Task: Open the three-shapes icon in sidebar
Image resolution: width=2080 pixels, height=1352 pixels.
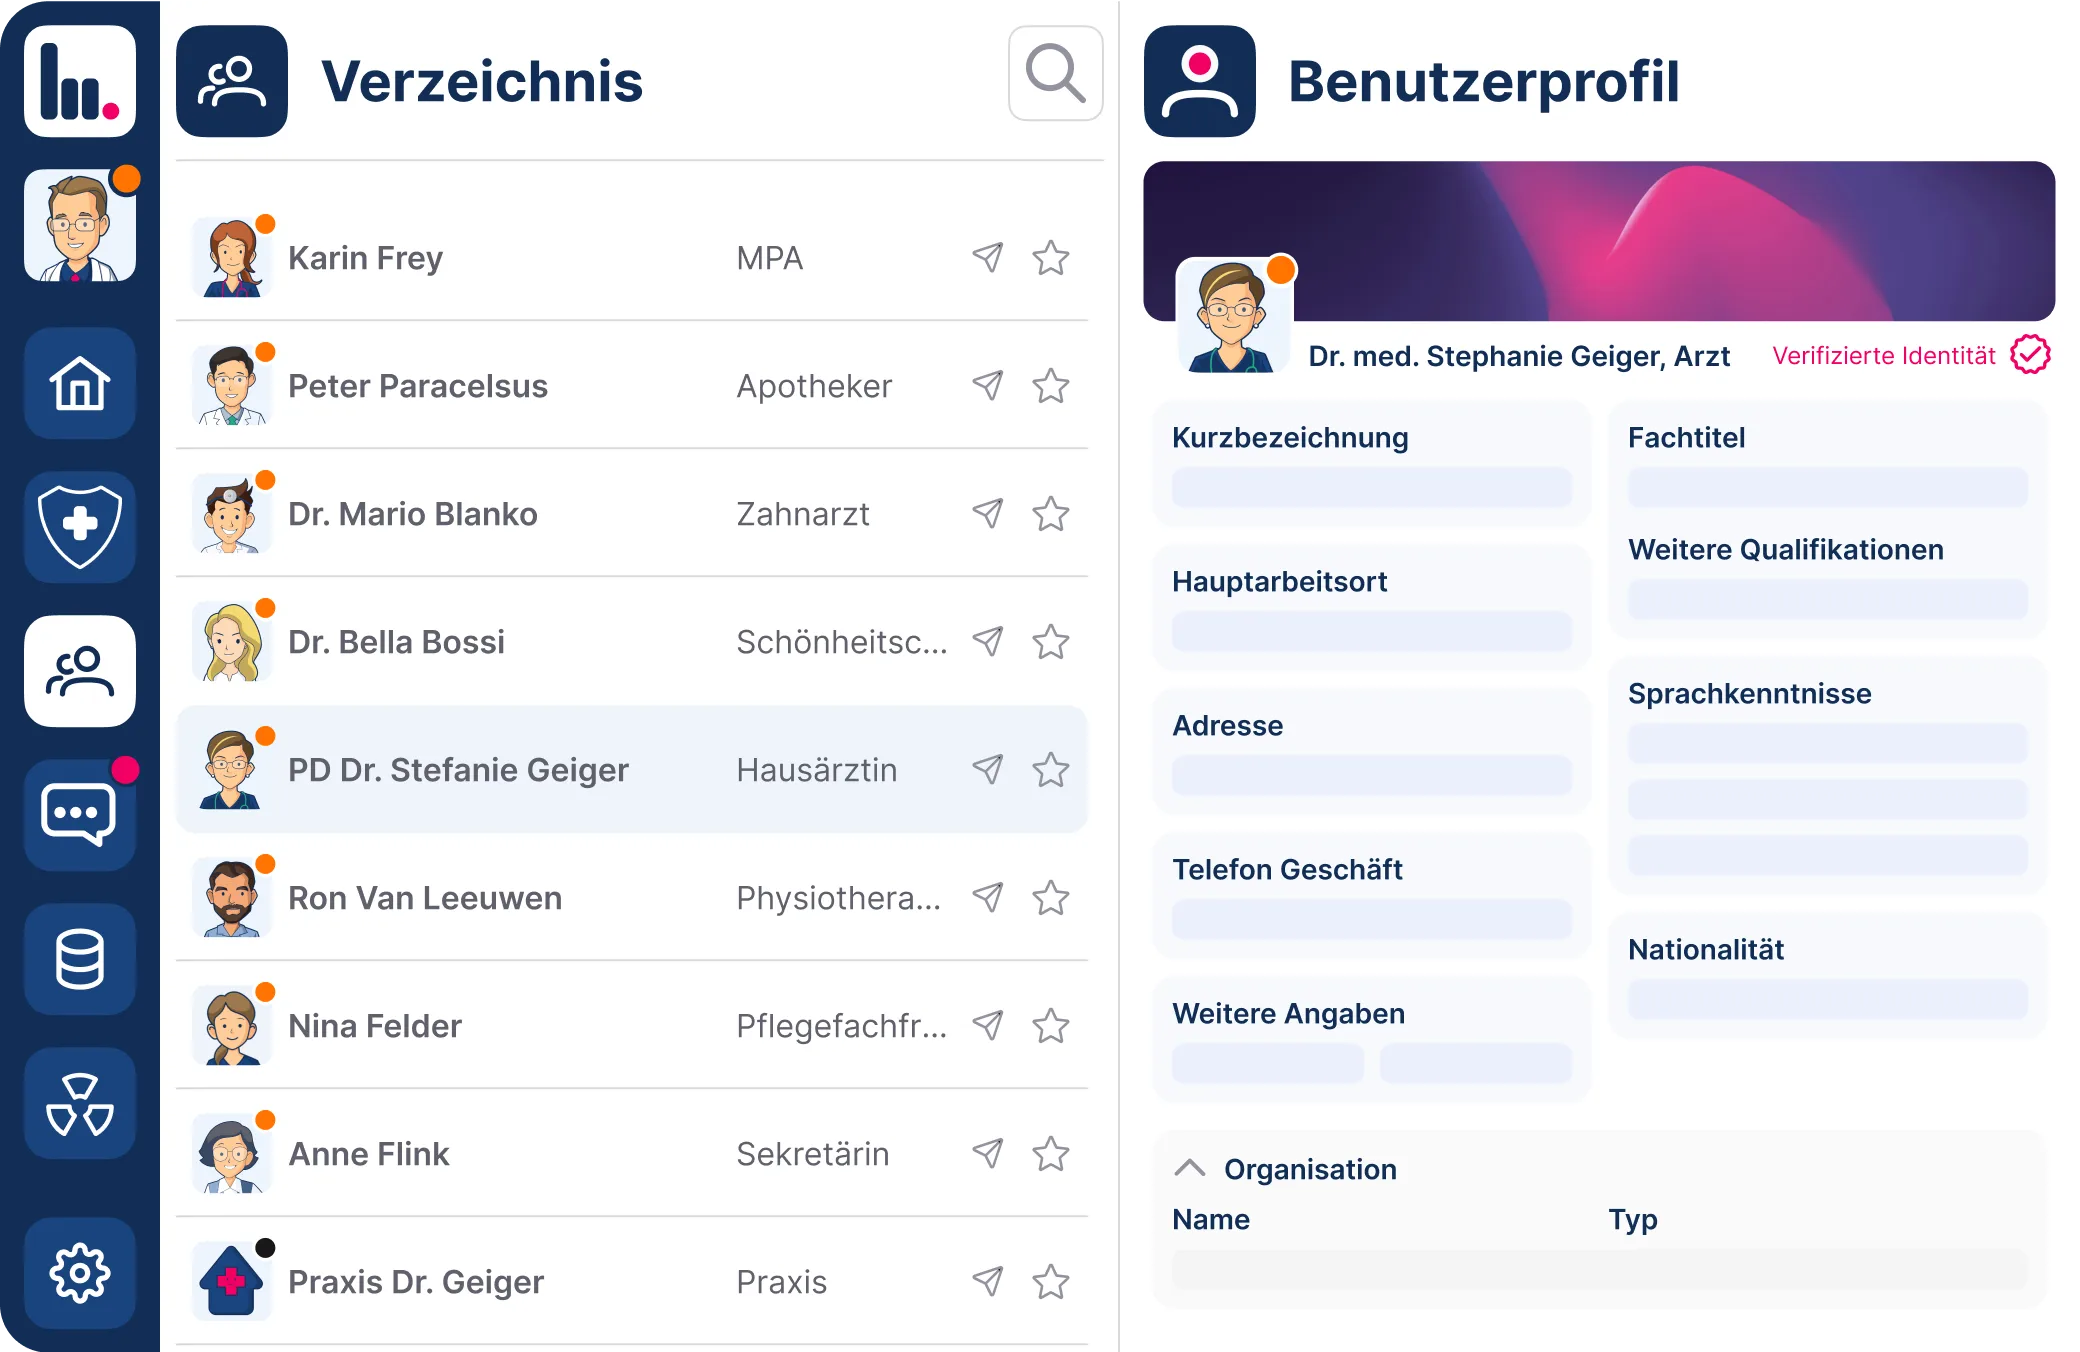Action: 80,1104
